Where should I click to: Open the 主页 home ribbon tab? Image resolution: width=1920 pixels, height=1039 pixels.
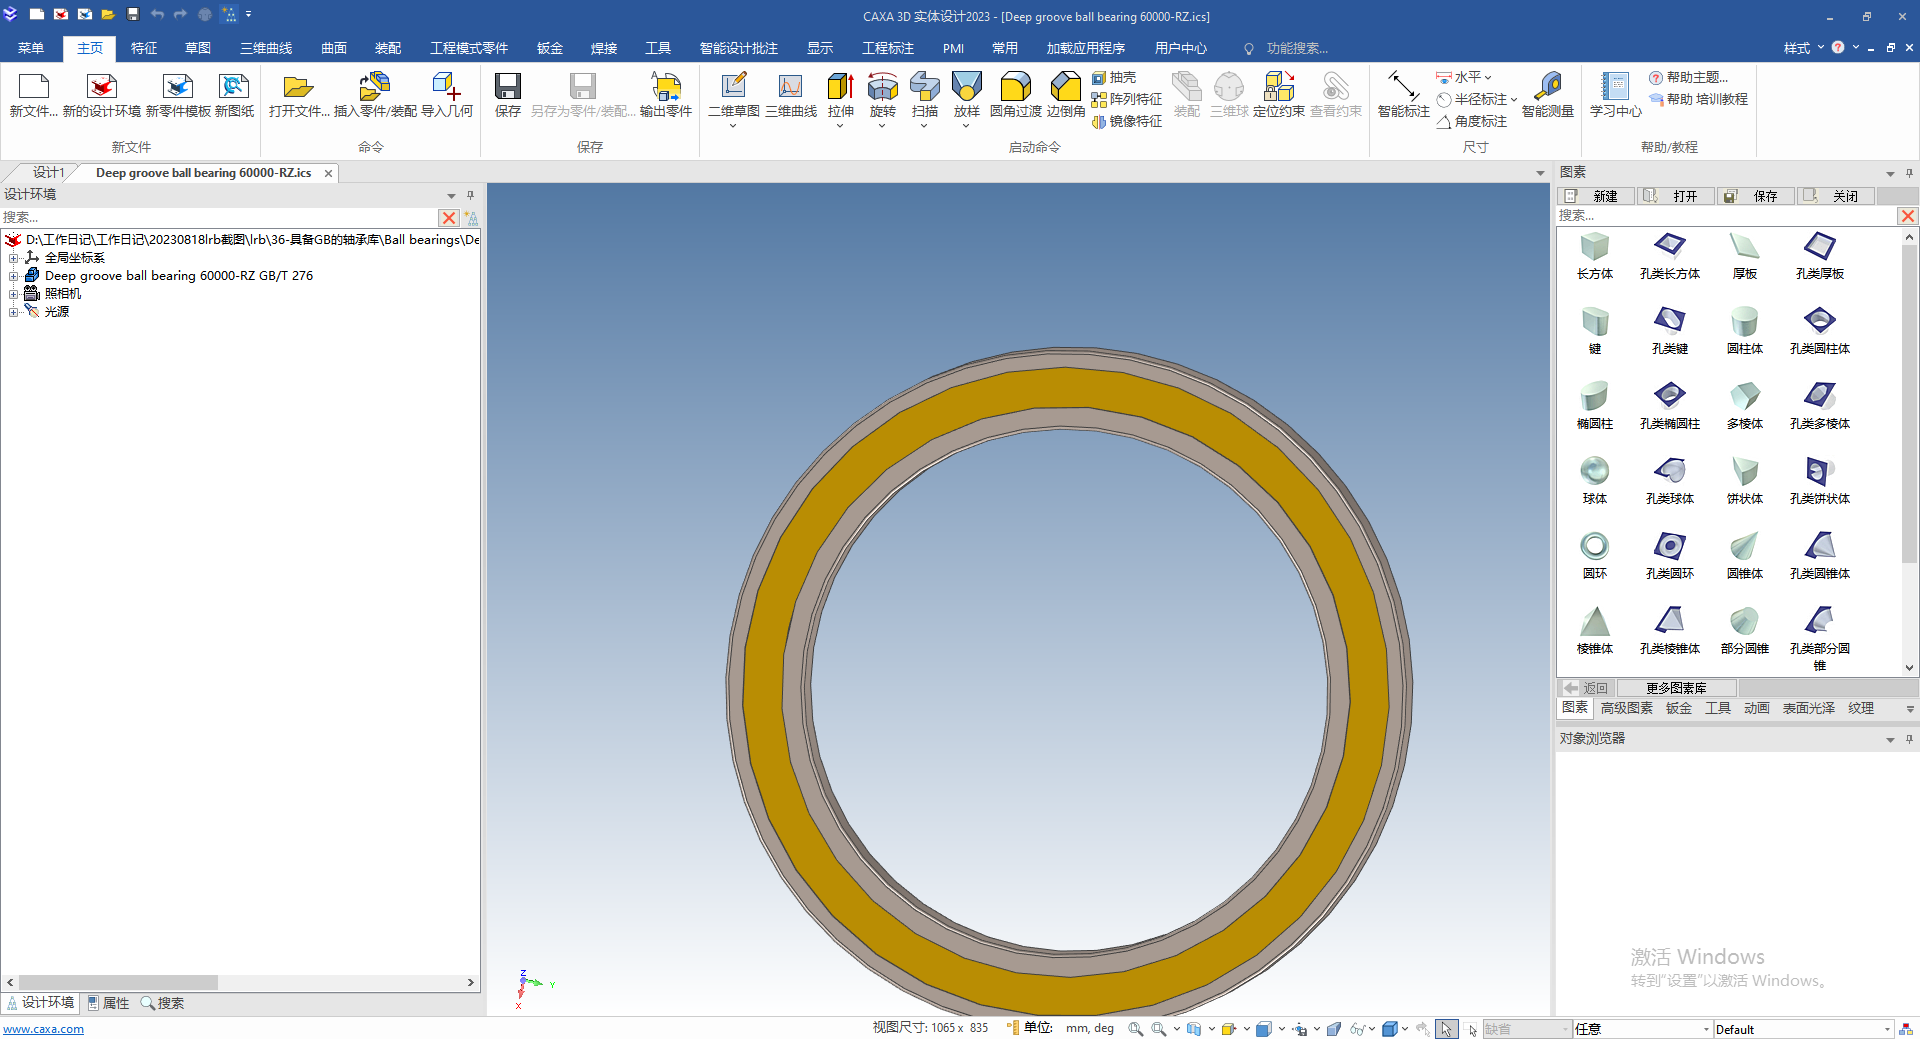(x=90, y=48)
